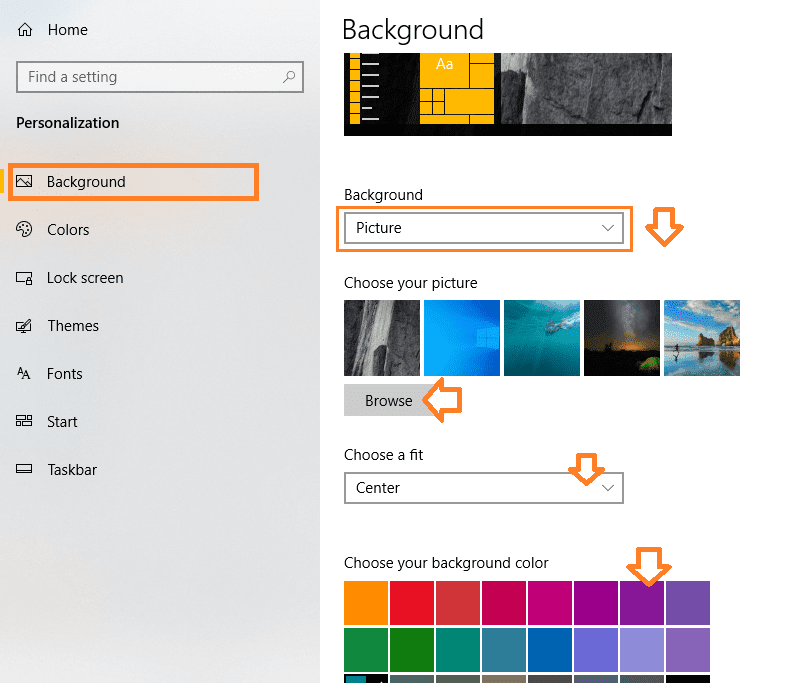Expand the Choose a fit dropdown

tap(484, 488)
